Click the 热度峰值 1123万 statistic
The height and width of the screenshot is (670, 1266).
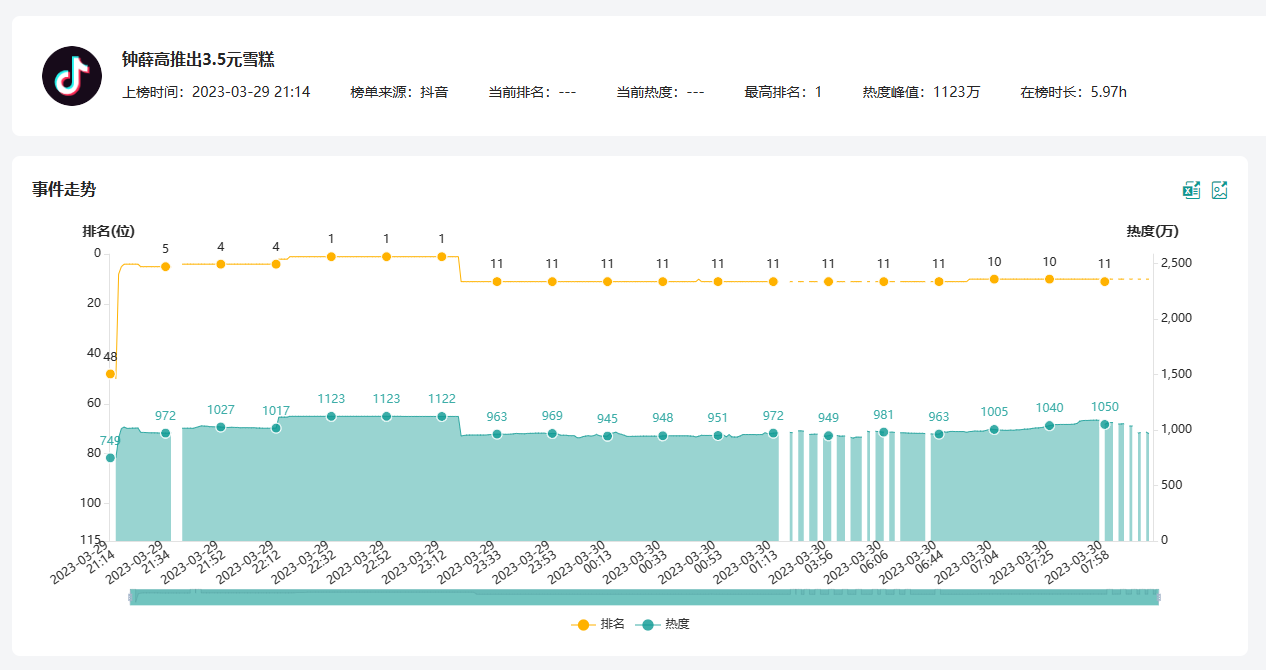[921, 92]
